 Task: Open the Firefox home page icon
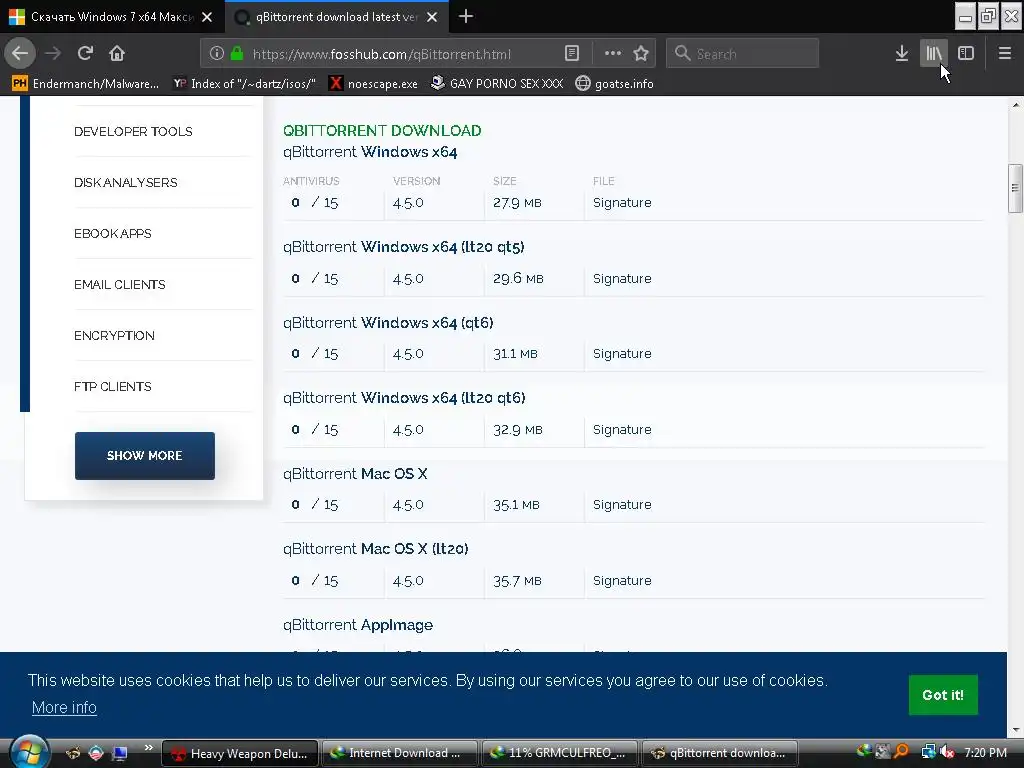(117, 54)
